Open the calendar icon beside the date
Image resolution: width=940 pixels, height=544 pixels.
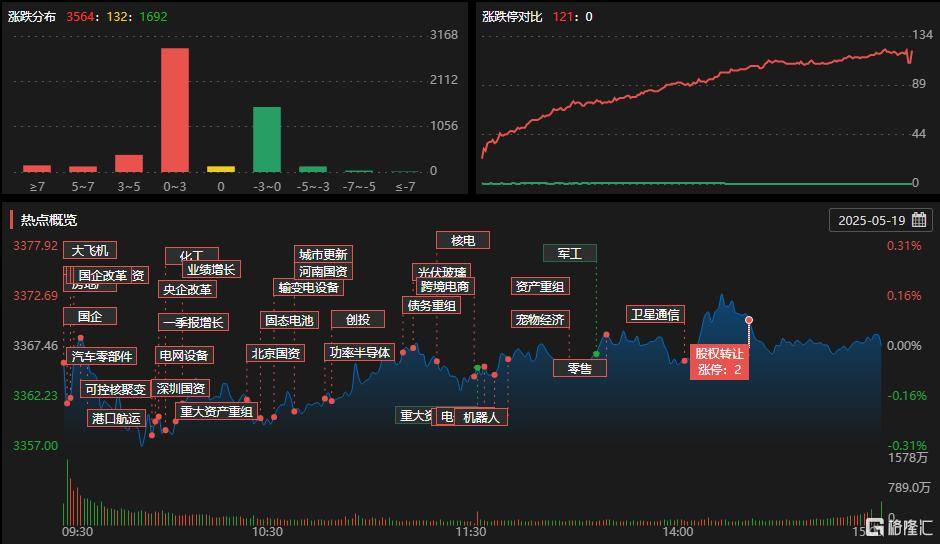918,220
